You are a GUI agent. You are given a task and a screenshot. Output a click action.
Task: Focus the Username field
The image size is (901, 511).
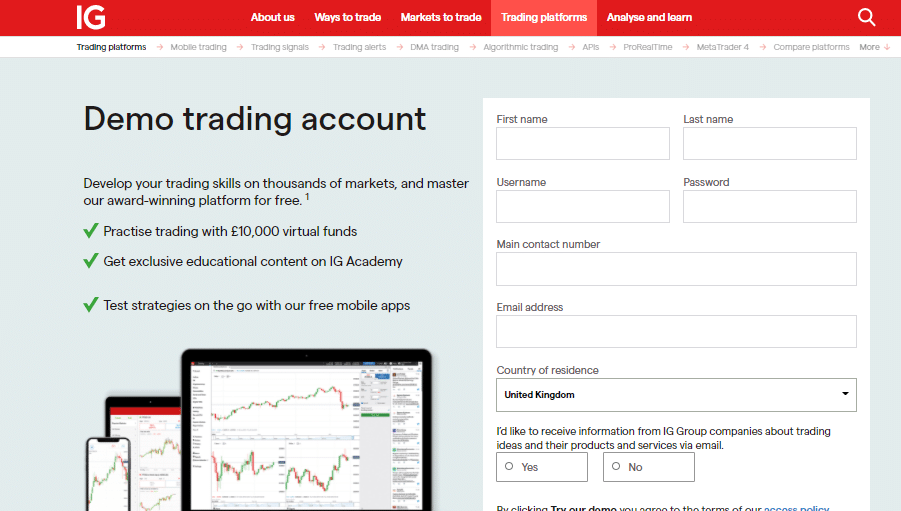pos(583,206)
